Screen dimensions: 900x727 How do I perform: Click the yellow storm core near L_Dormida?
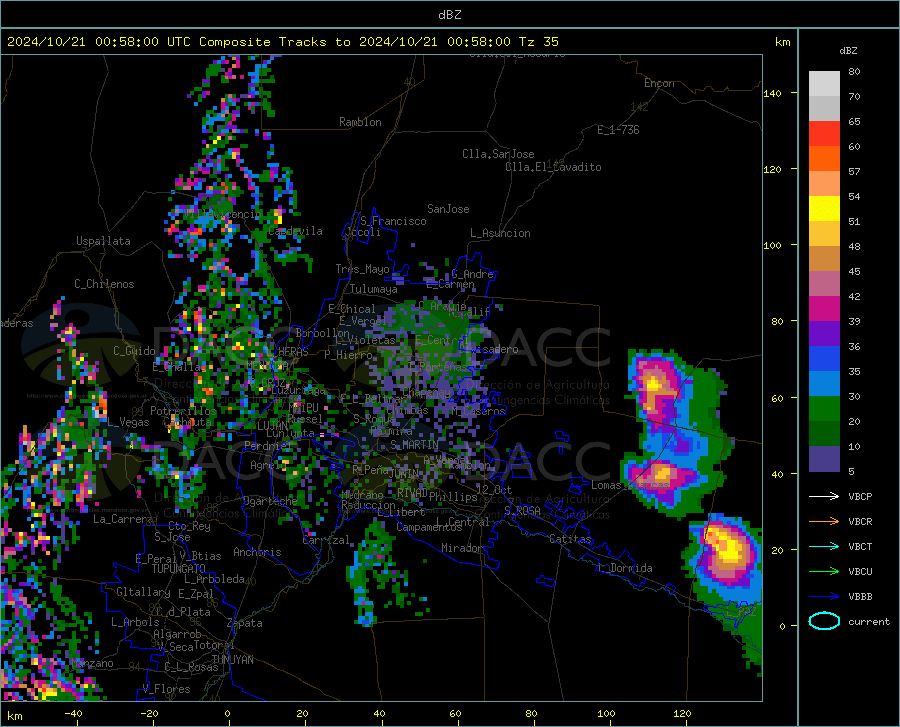pos(728,550)
